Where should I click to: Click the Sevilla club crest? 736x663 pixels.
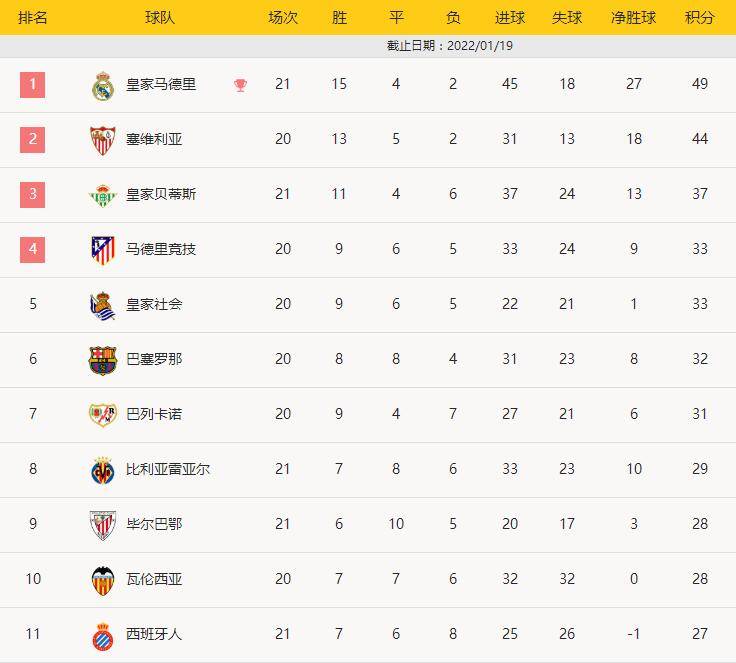point(102,140)
